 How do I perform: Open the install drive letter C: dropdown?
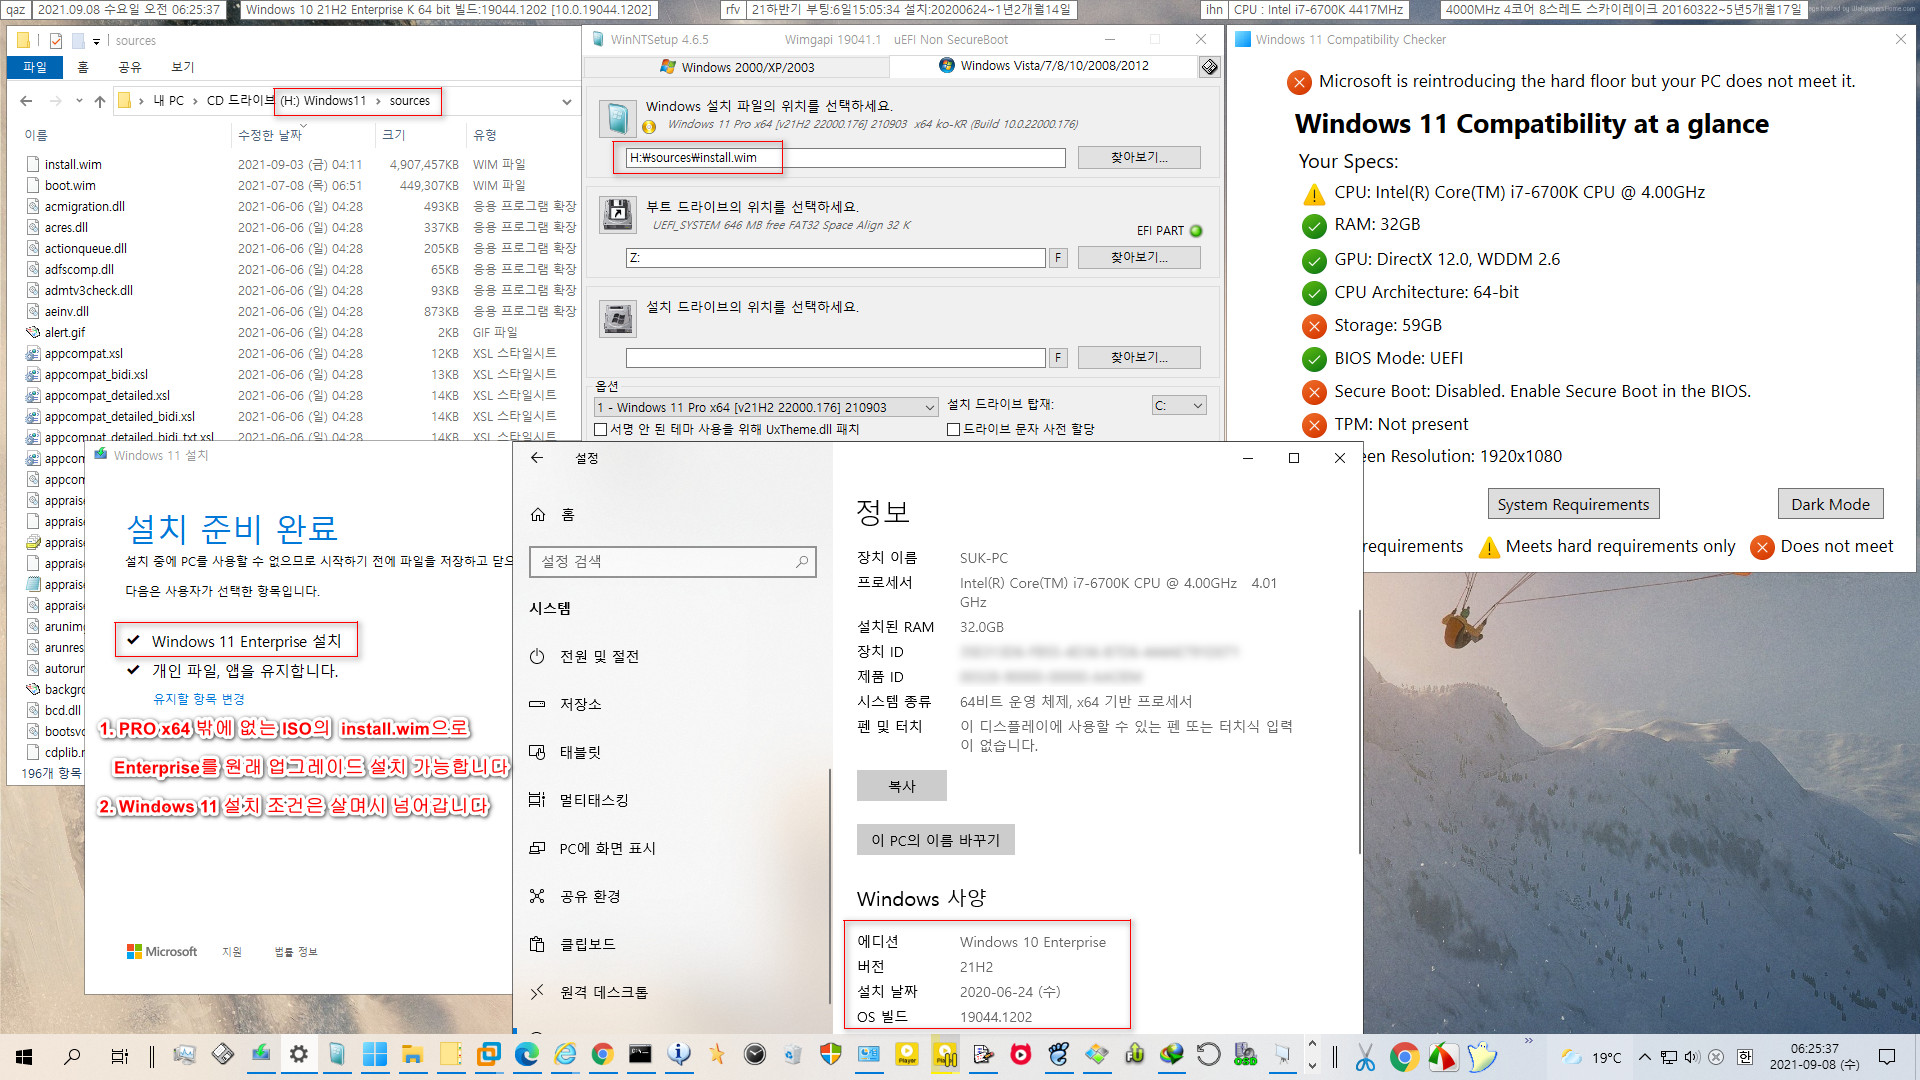coord(1179,406)
